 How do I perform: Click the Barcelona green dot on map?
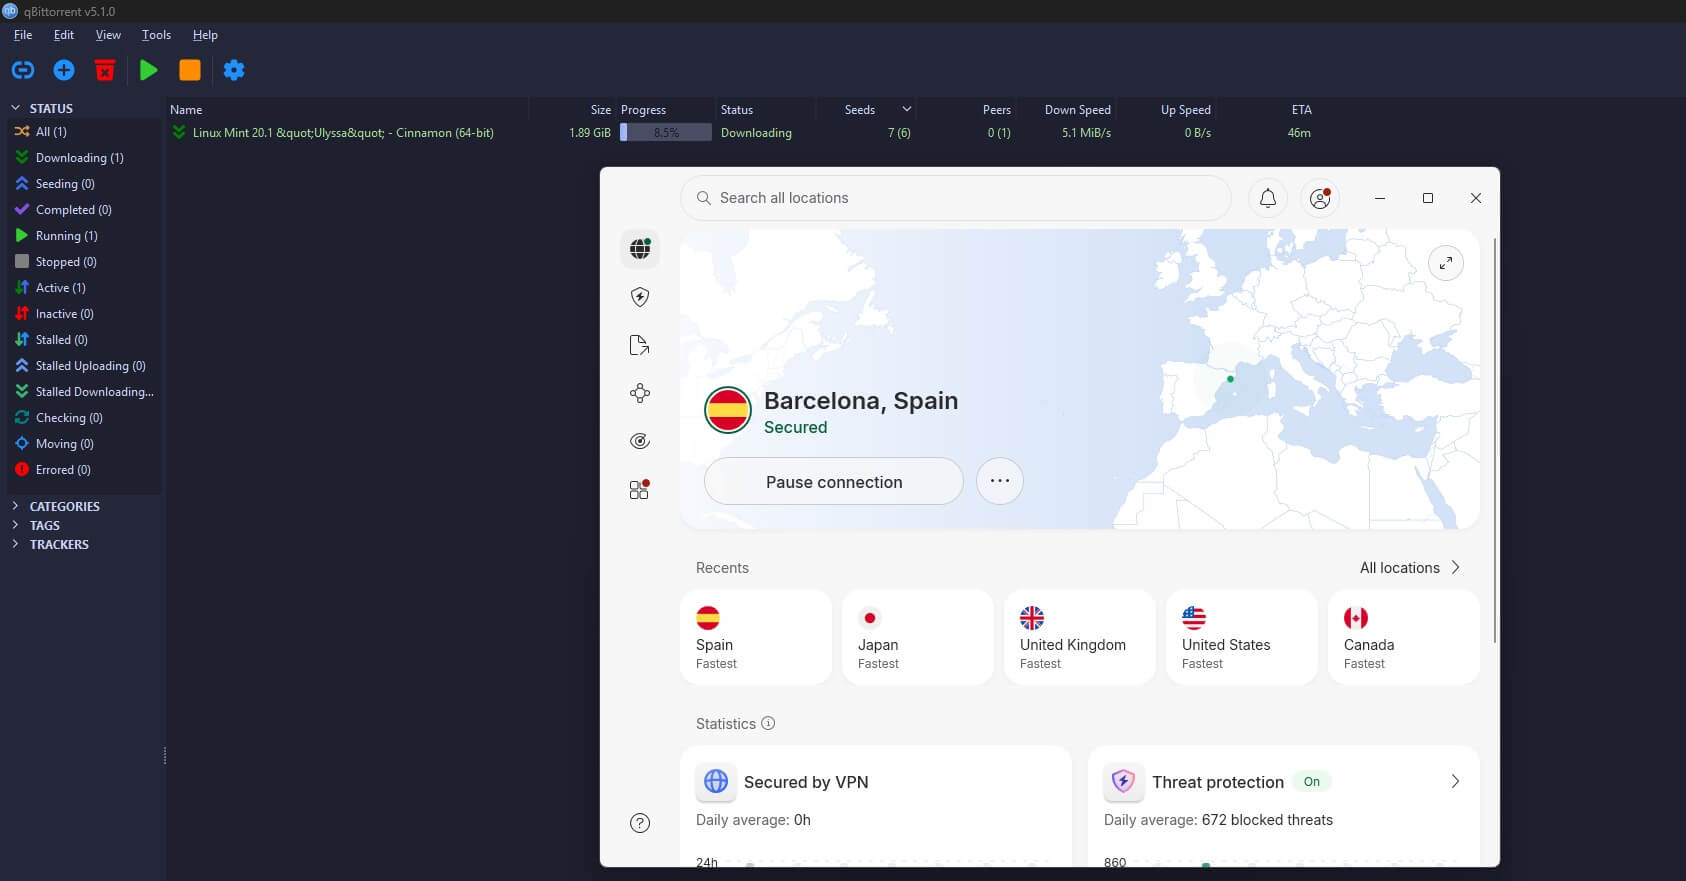(x=1230, y=379)
